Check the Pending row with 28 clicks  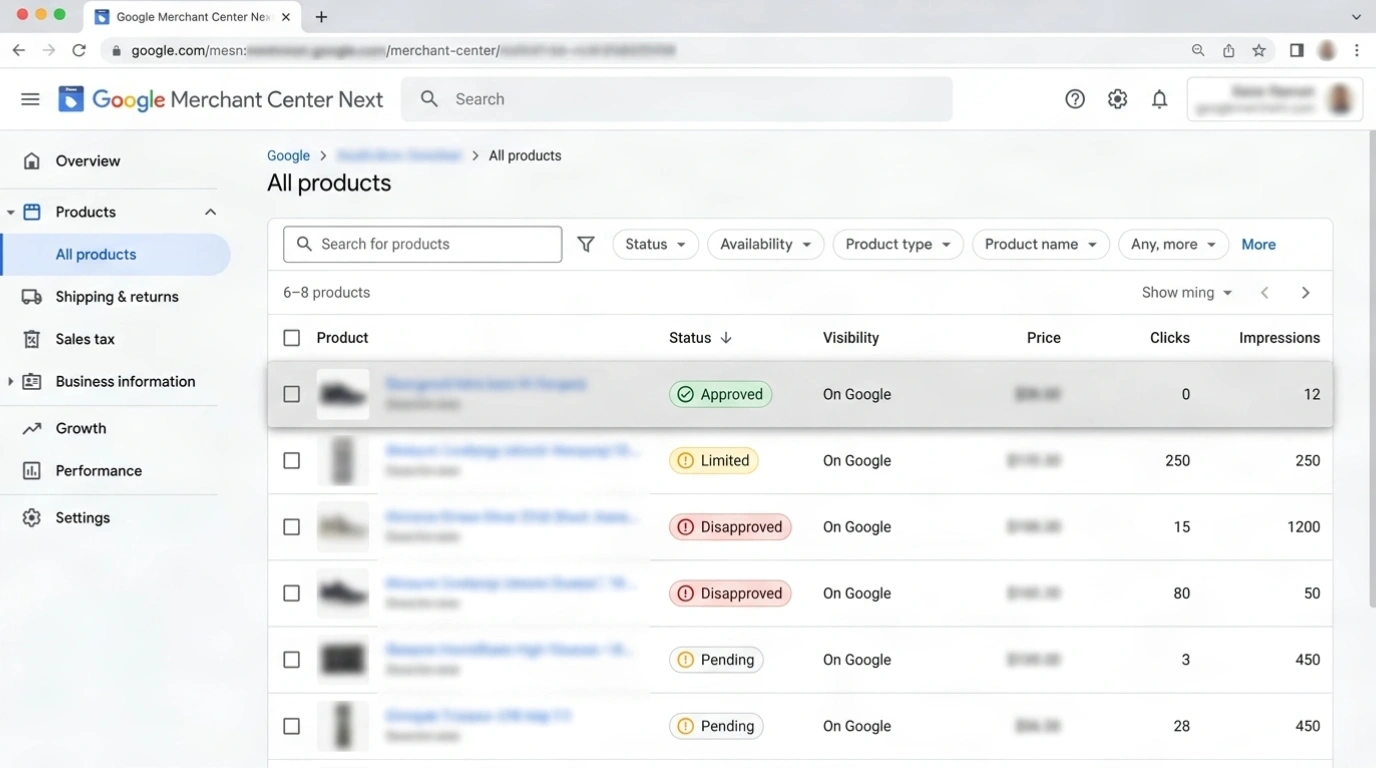click(291, 726)
